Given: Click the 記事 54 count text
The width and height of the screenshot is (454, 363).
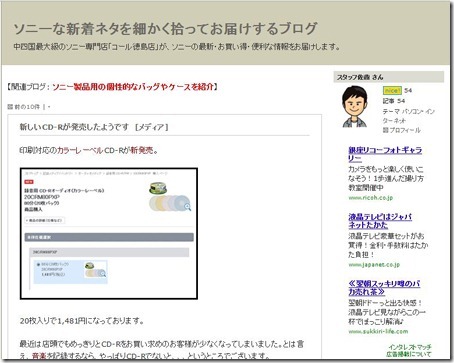Looking at the screenshot, I should click(x=394, y=101).
